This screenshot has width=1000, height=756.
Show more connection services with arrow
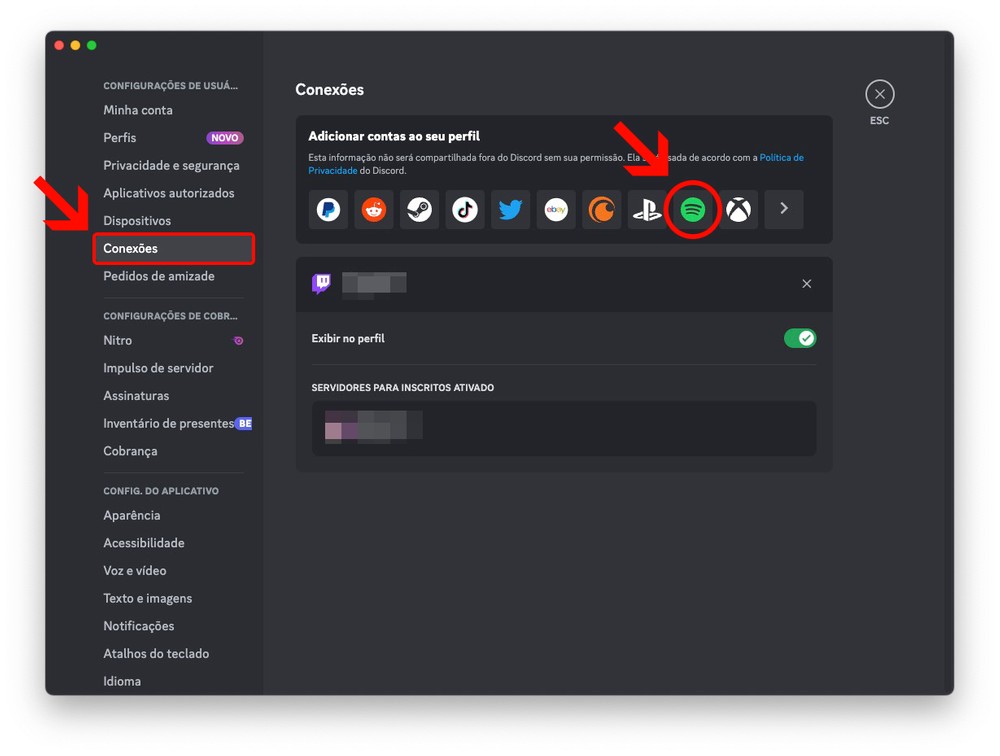point(784,209)
